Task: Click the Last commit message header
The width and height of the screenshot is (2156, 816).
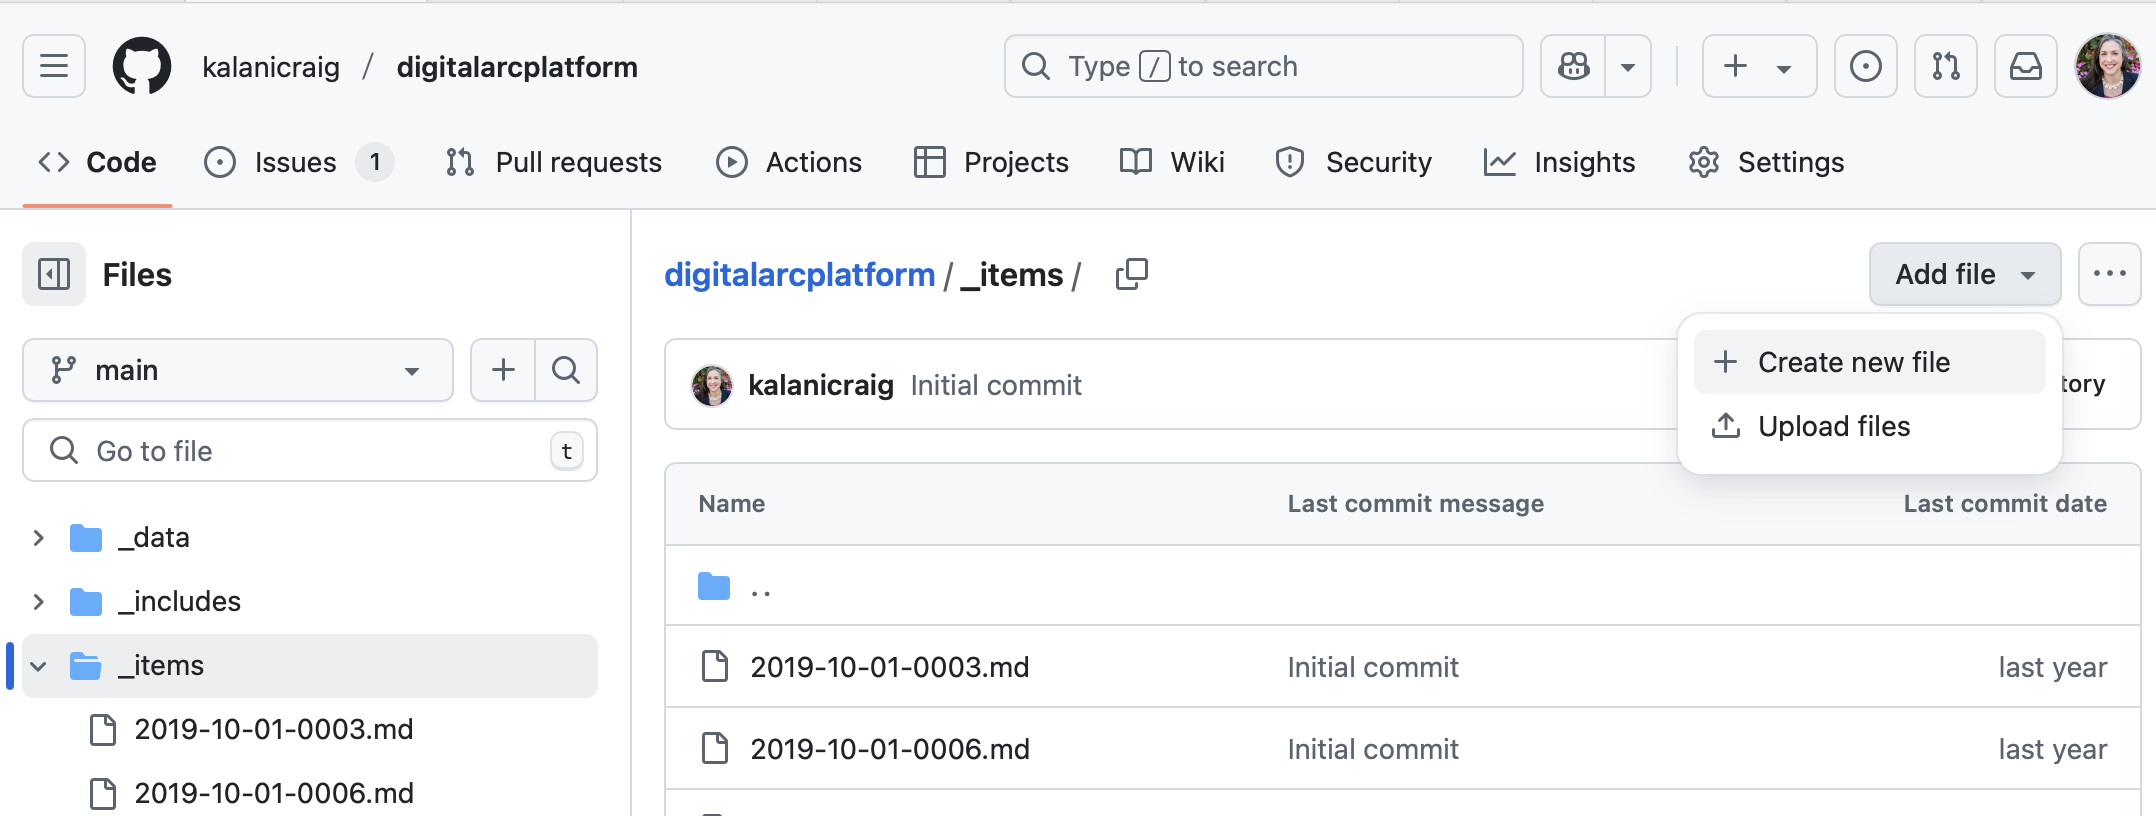Action: point(1416,504)
